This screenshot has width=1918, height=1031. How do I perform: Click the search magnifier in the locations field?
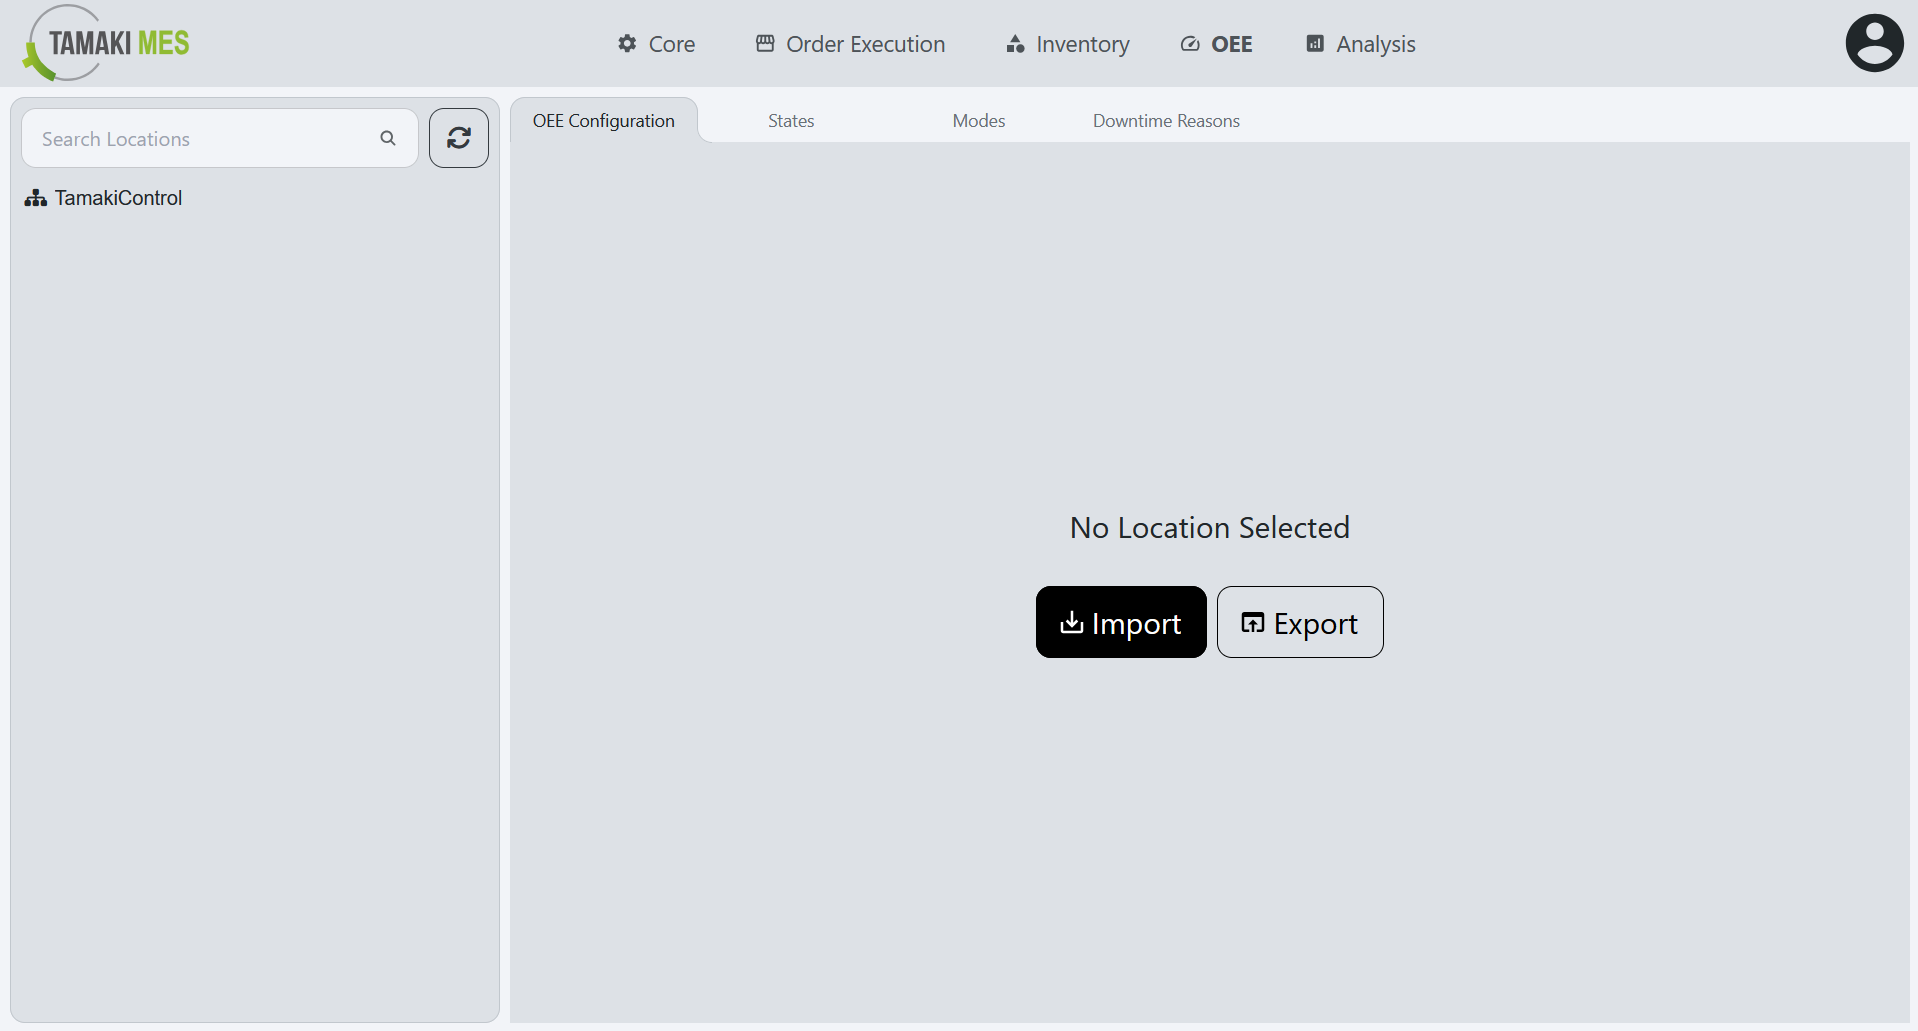(388, 138)
